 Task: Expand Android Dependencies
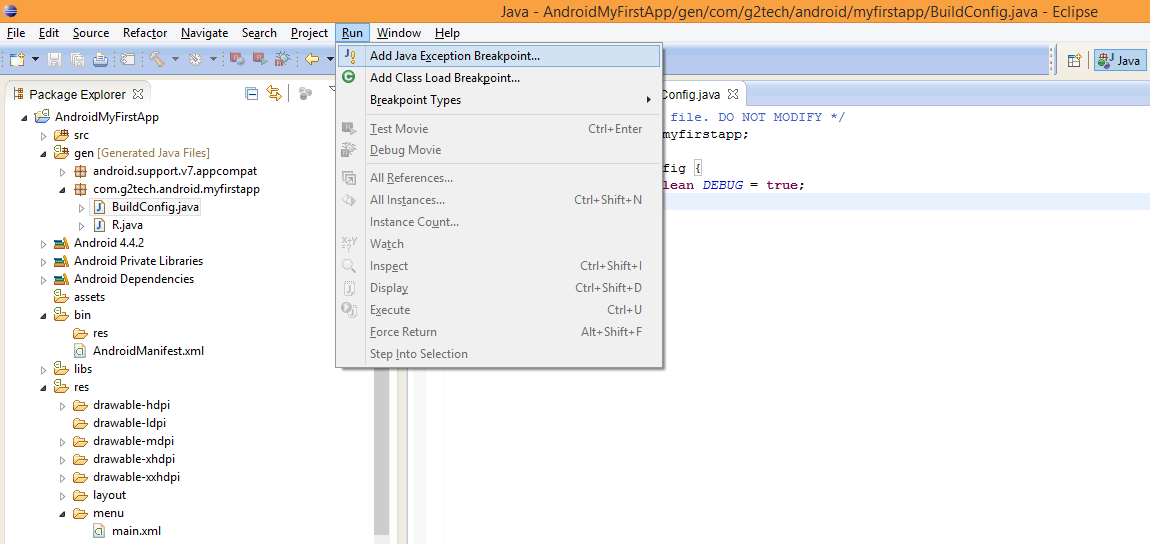point(43,280)
